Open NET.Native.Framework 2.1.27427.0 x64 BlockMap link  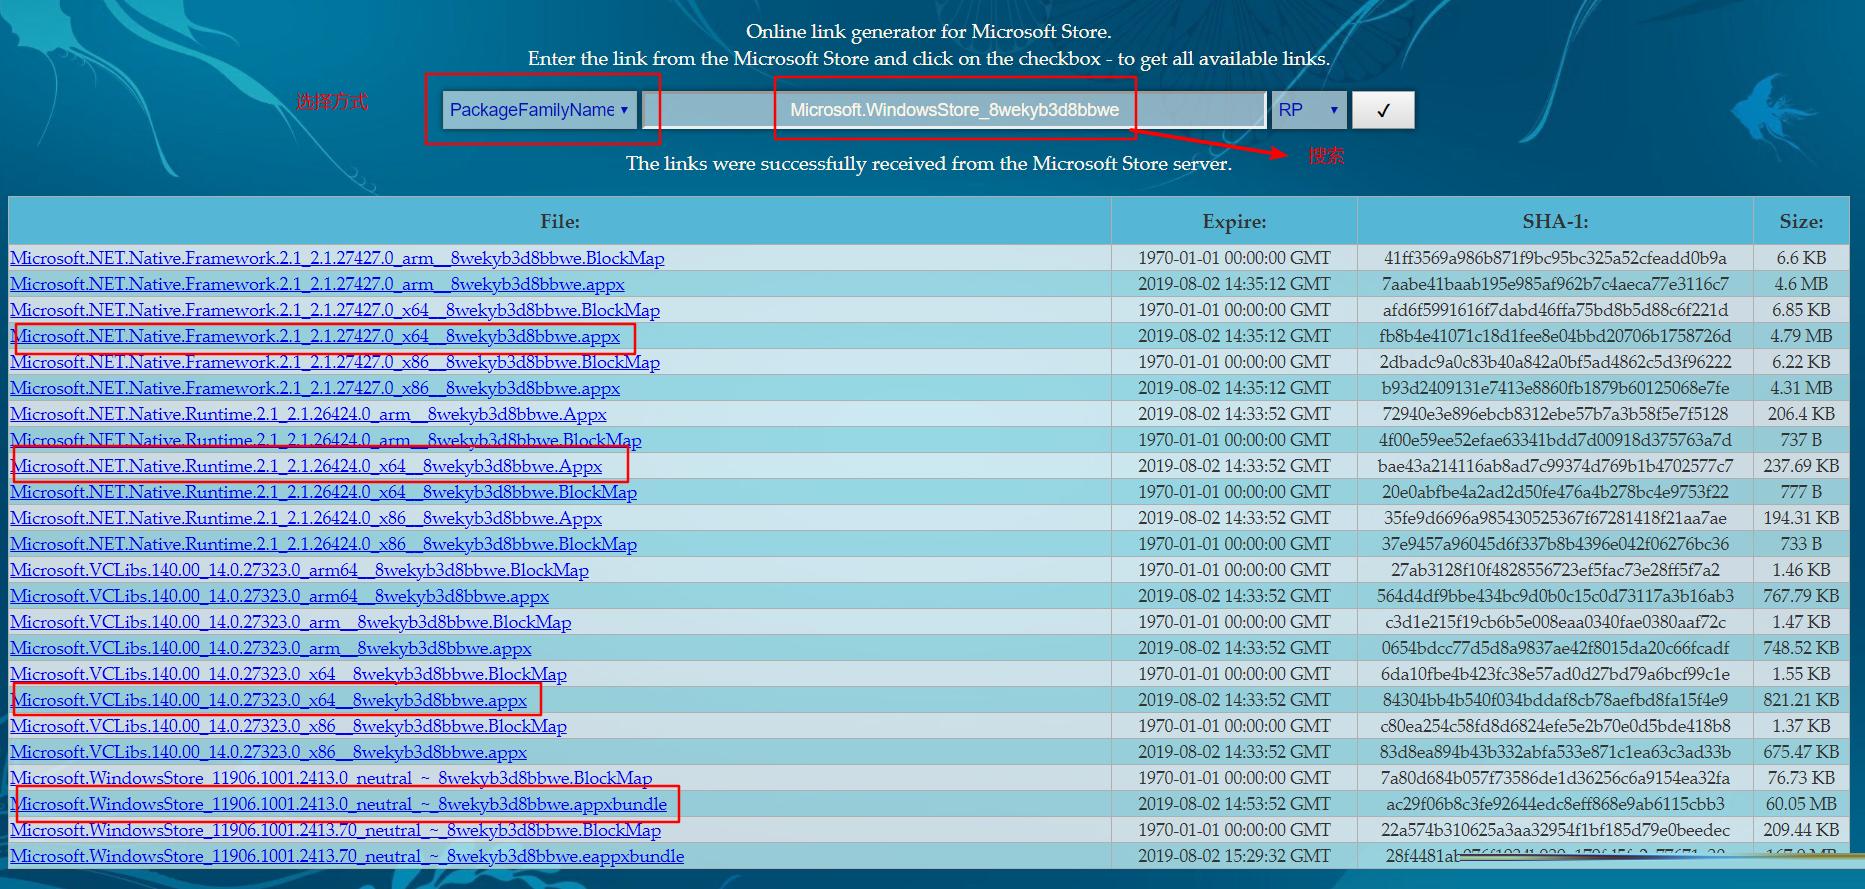tap(335, 310)
